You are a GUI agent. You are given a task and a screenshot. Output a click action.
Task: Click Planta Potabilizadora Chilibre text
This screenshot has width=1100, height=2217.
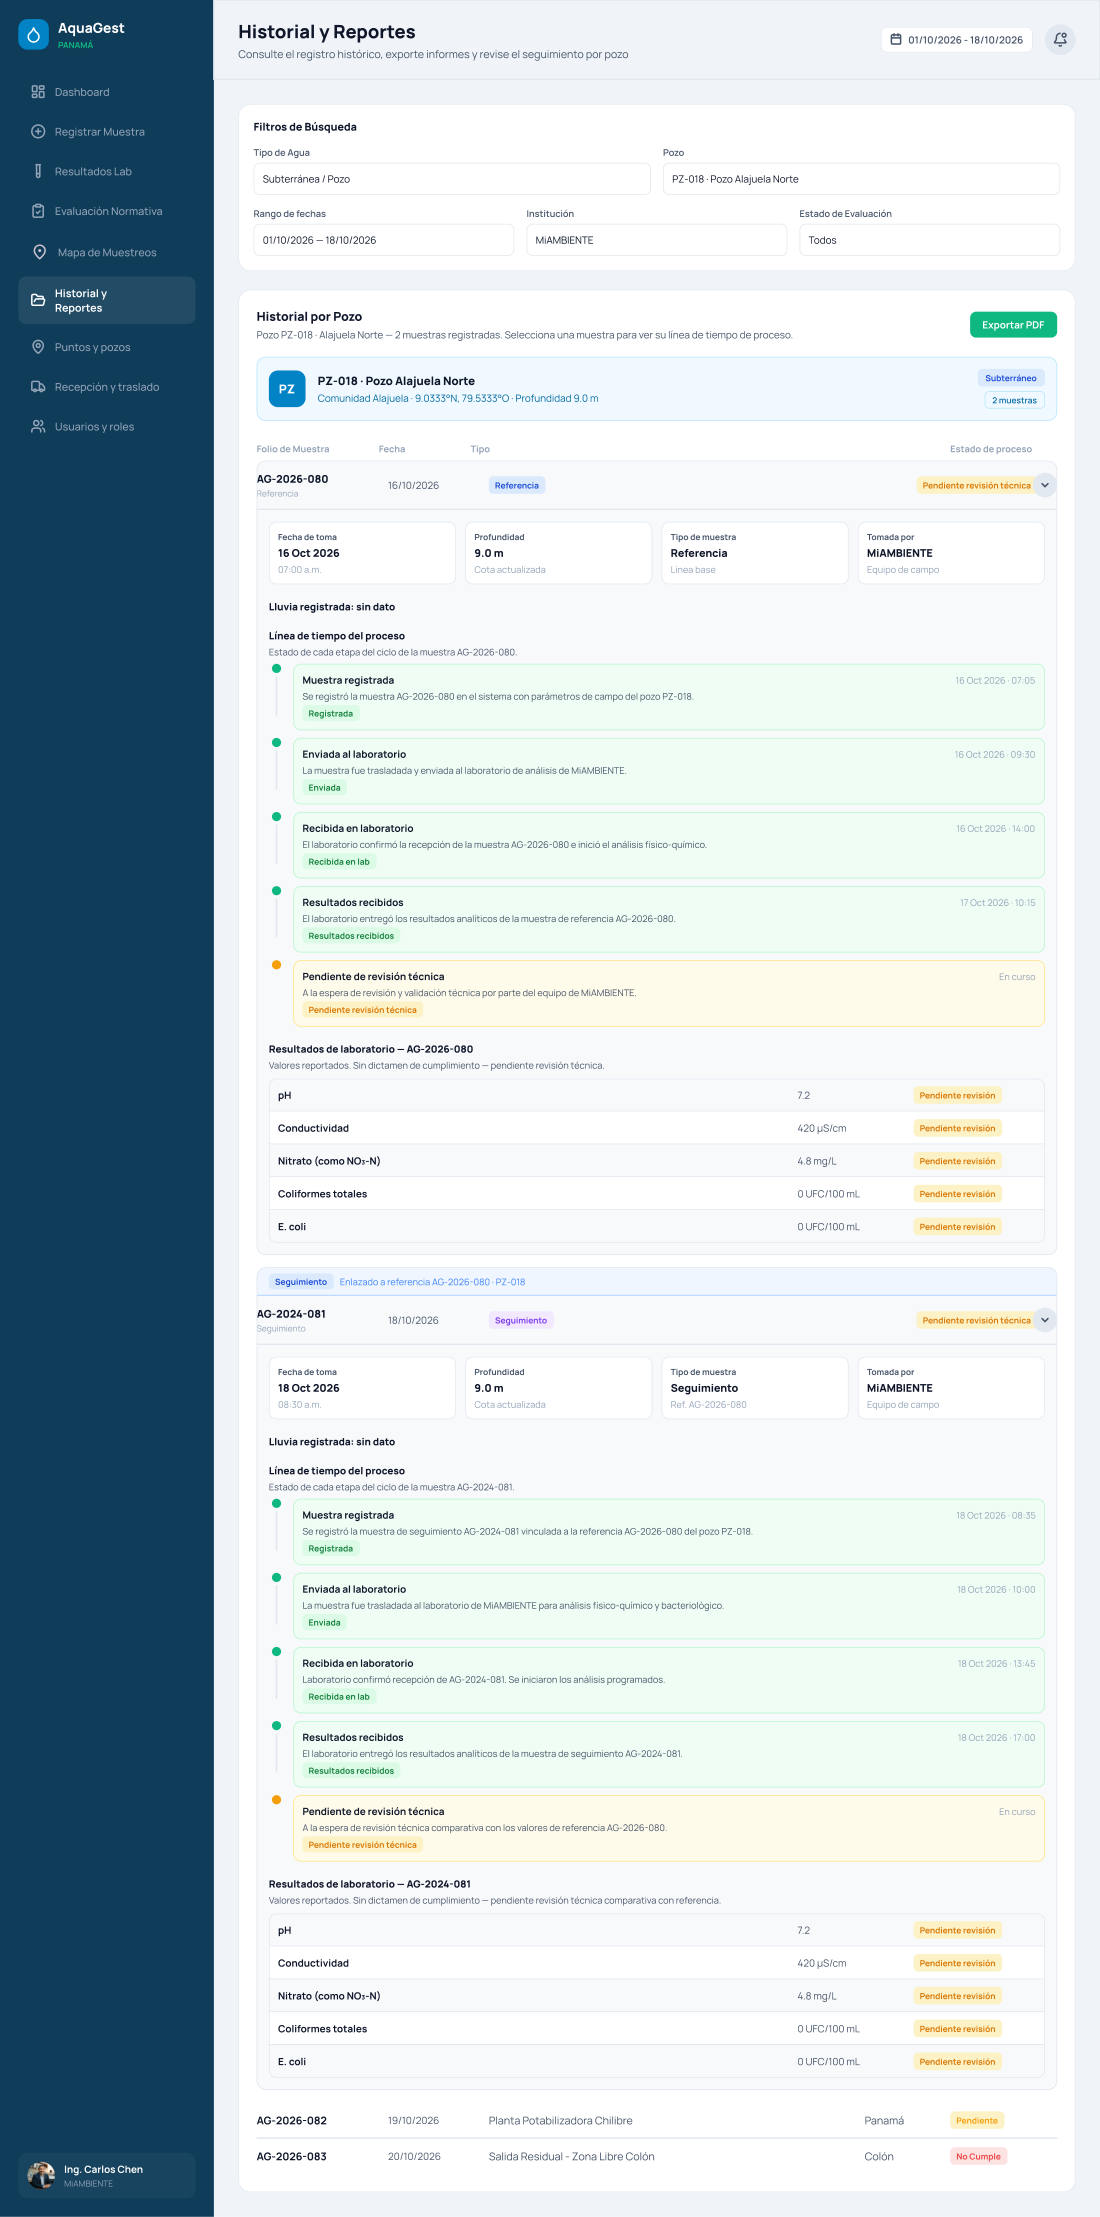coord(560,2120)
